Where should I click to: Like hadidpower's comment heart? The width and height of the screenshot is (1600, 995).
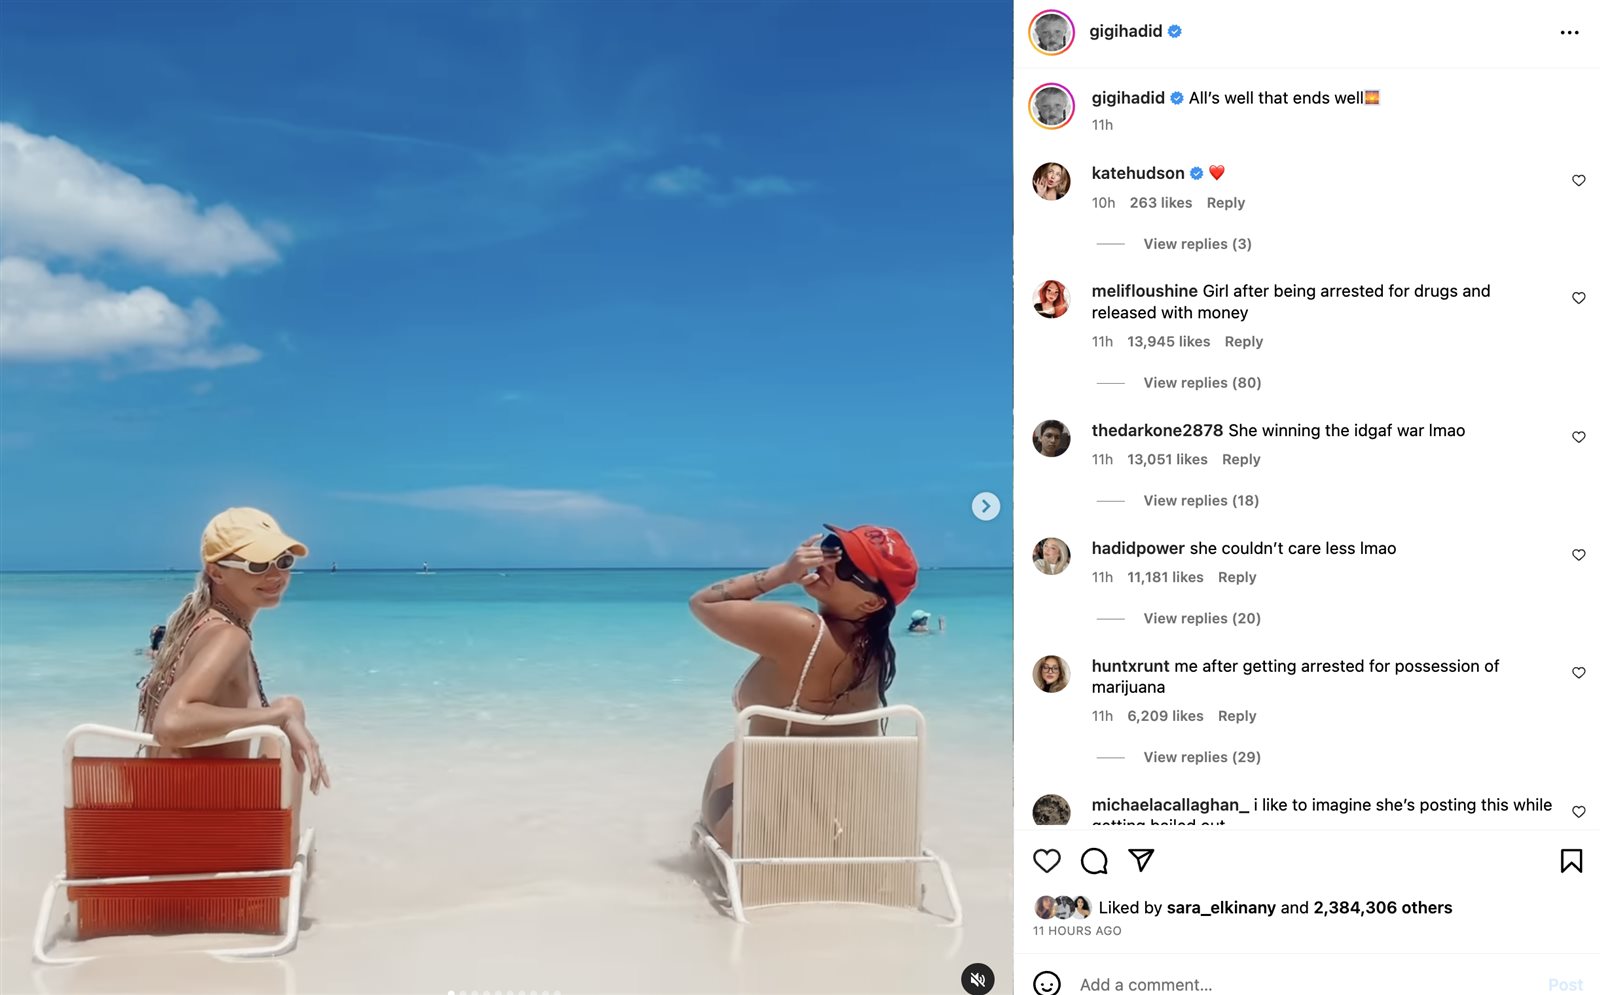[1578, 555]
